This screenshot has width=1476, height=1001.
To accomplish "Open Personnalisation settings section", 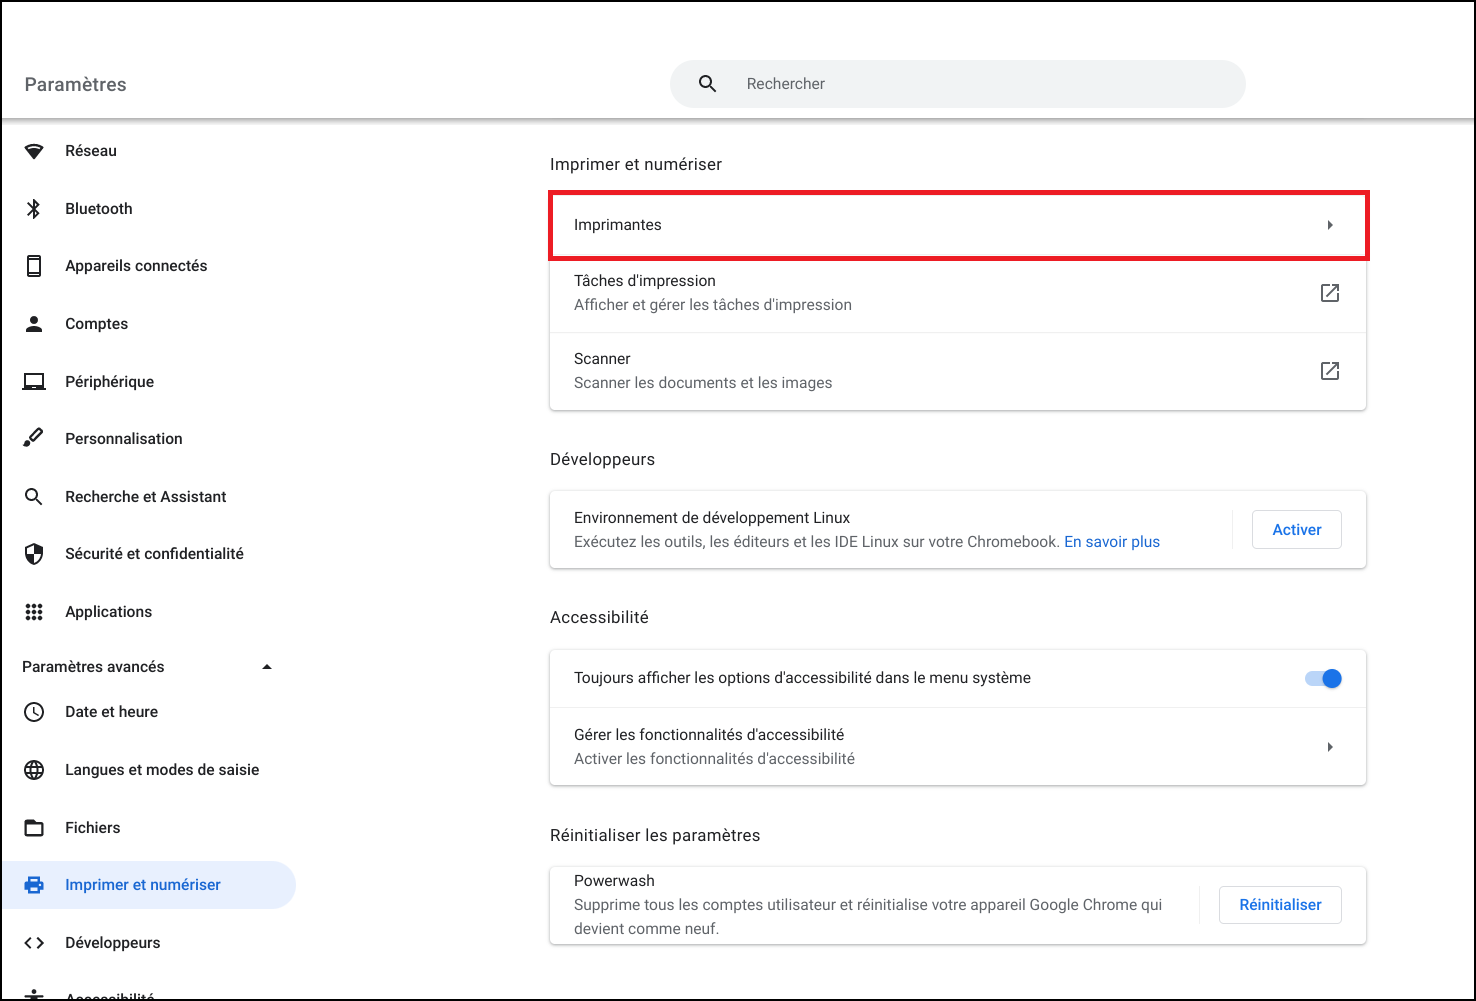I will 123,439.
